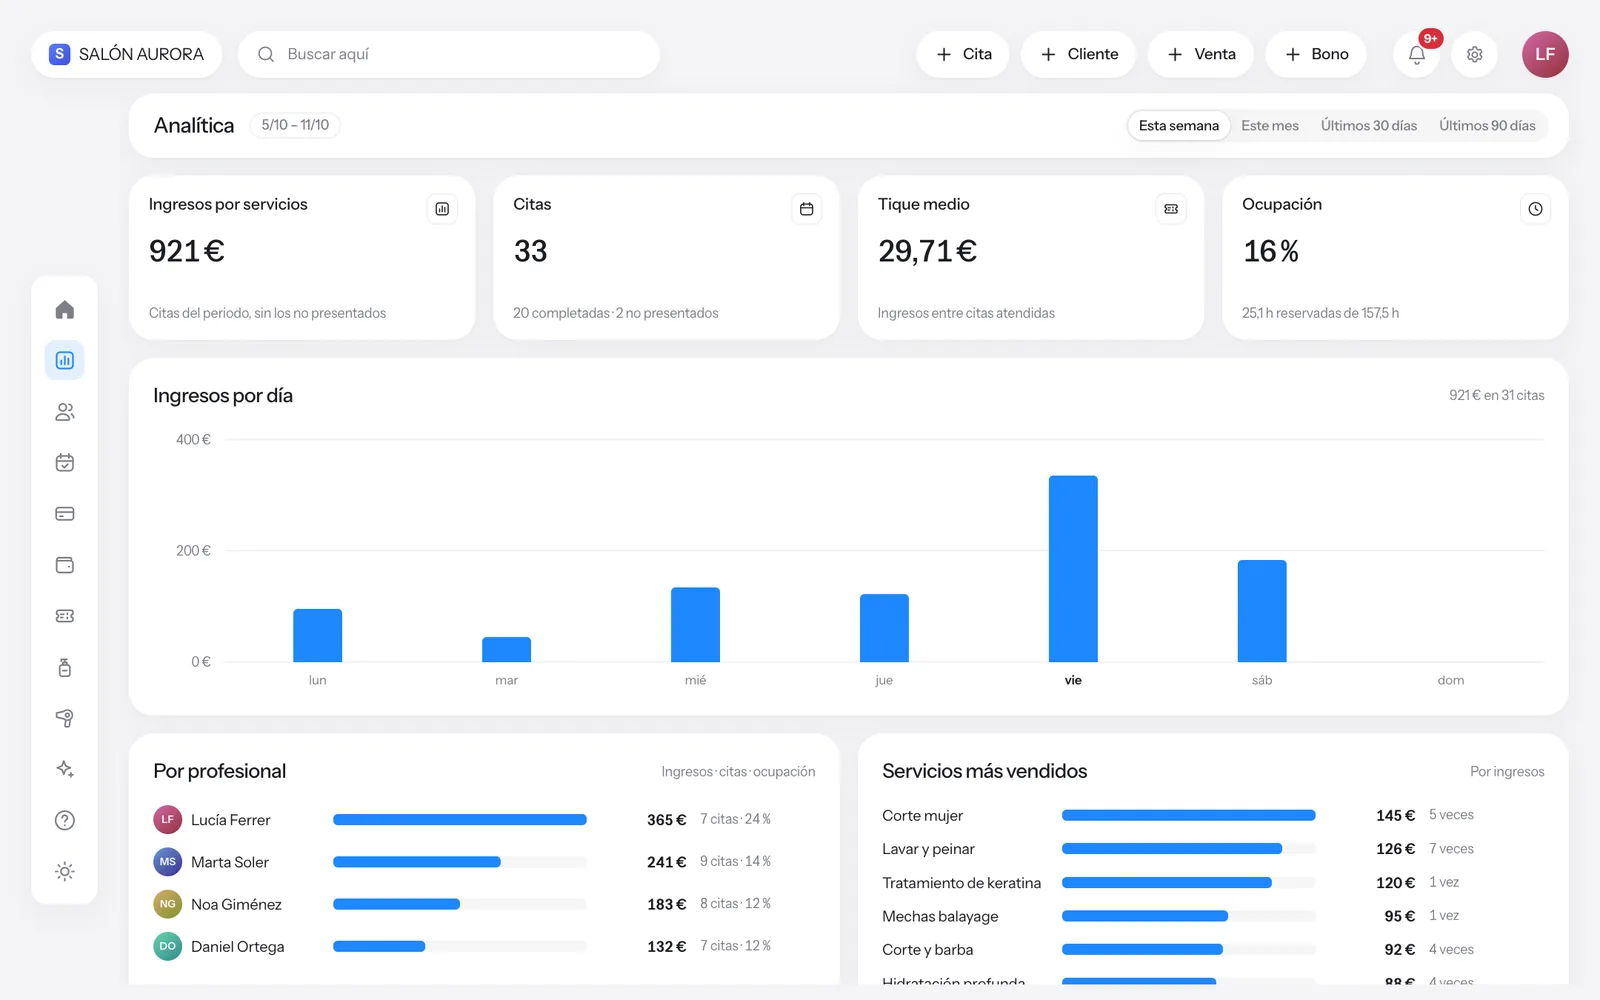Open the home icon in sidebar
Screen dimensions: 1600x1000
65,309
